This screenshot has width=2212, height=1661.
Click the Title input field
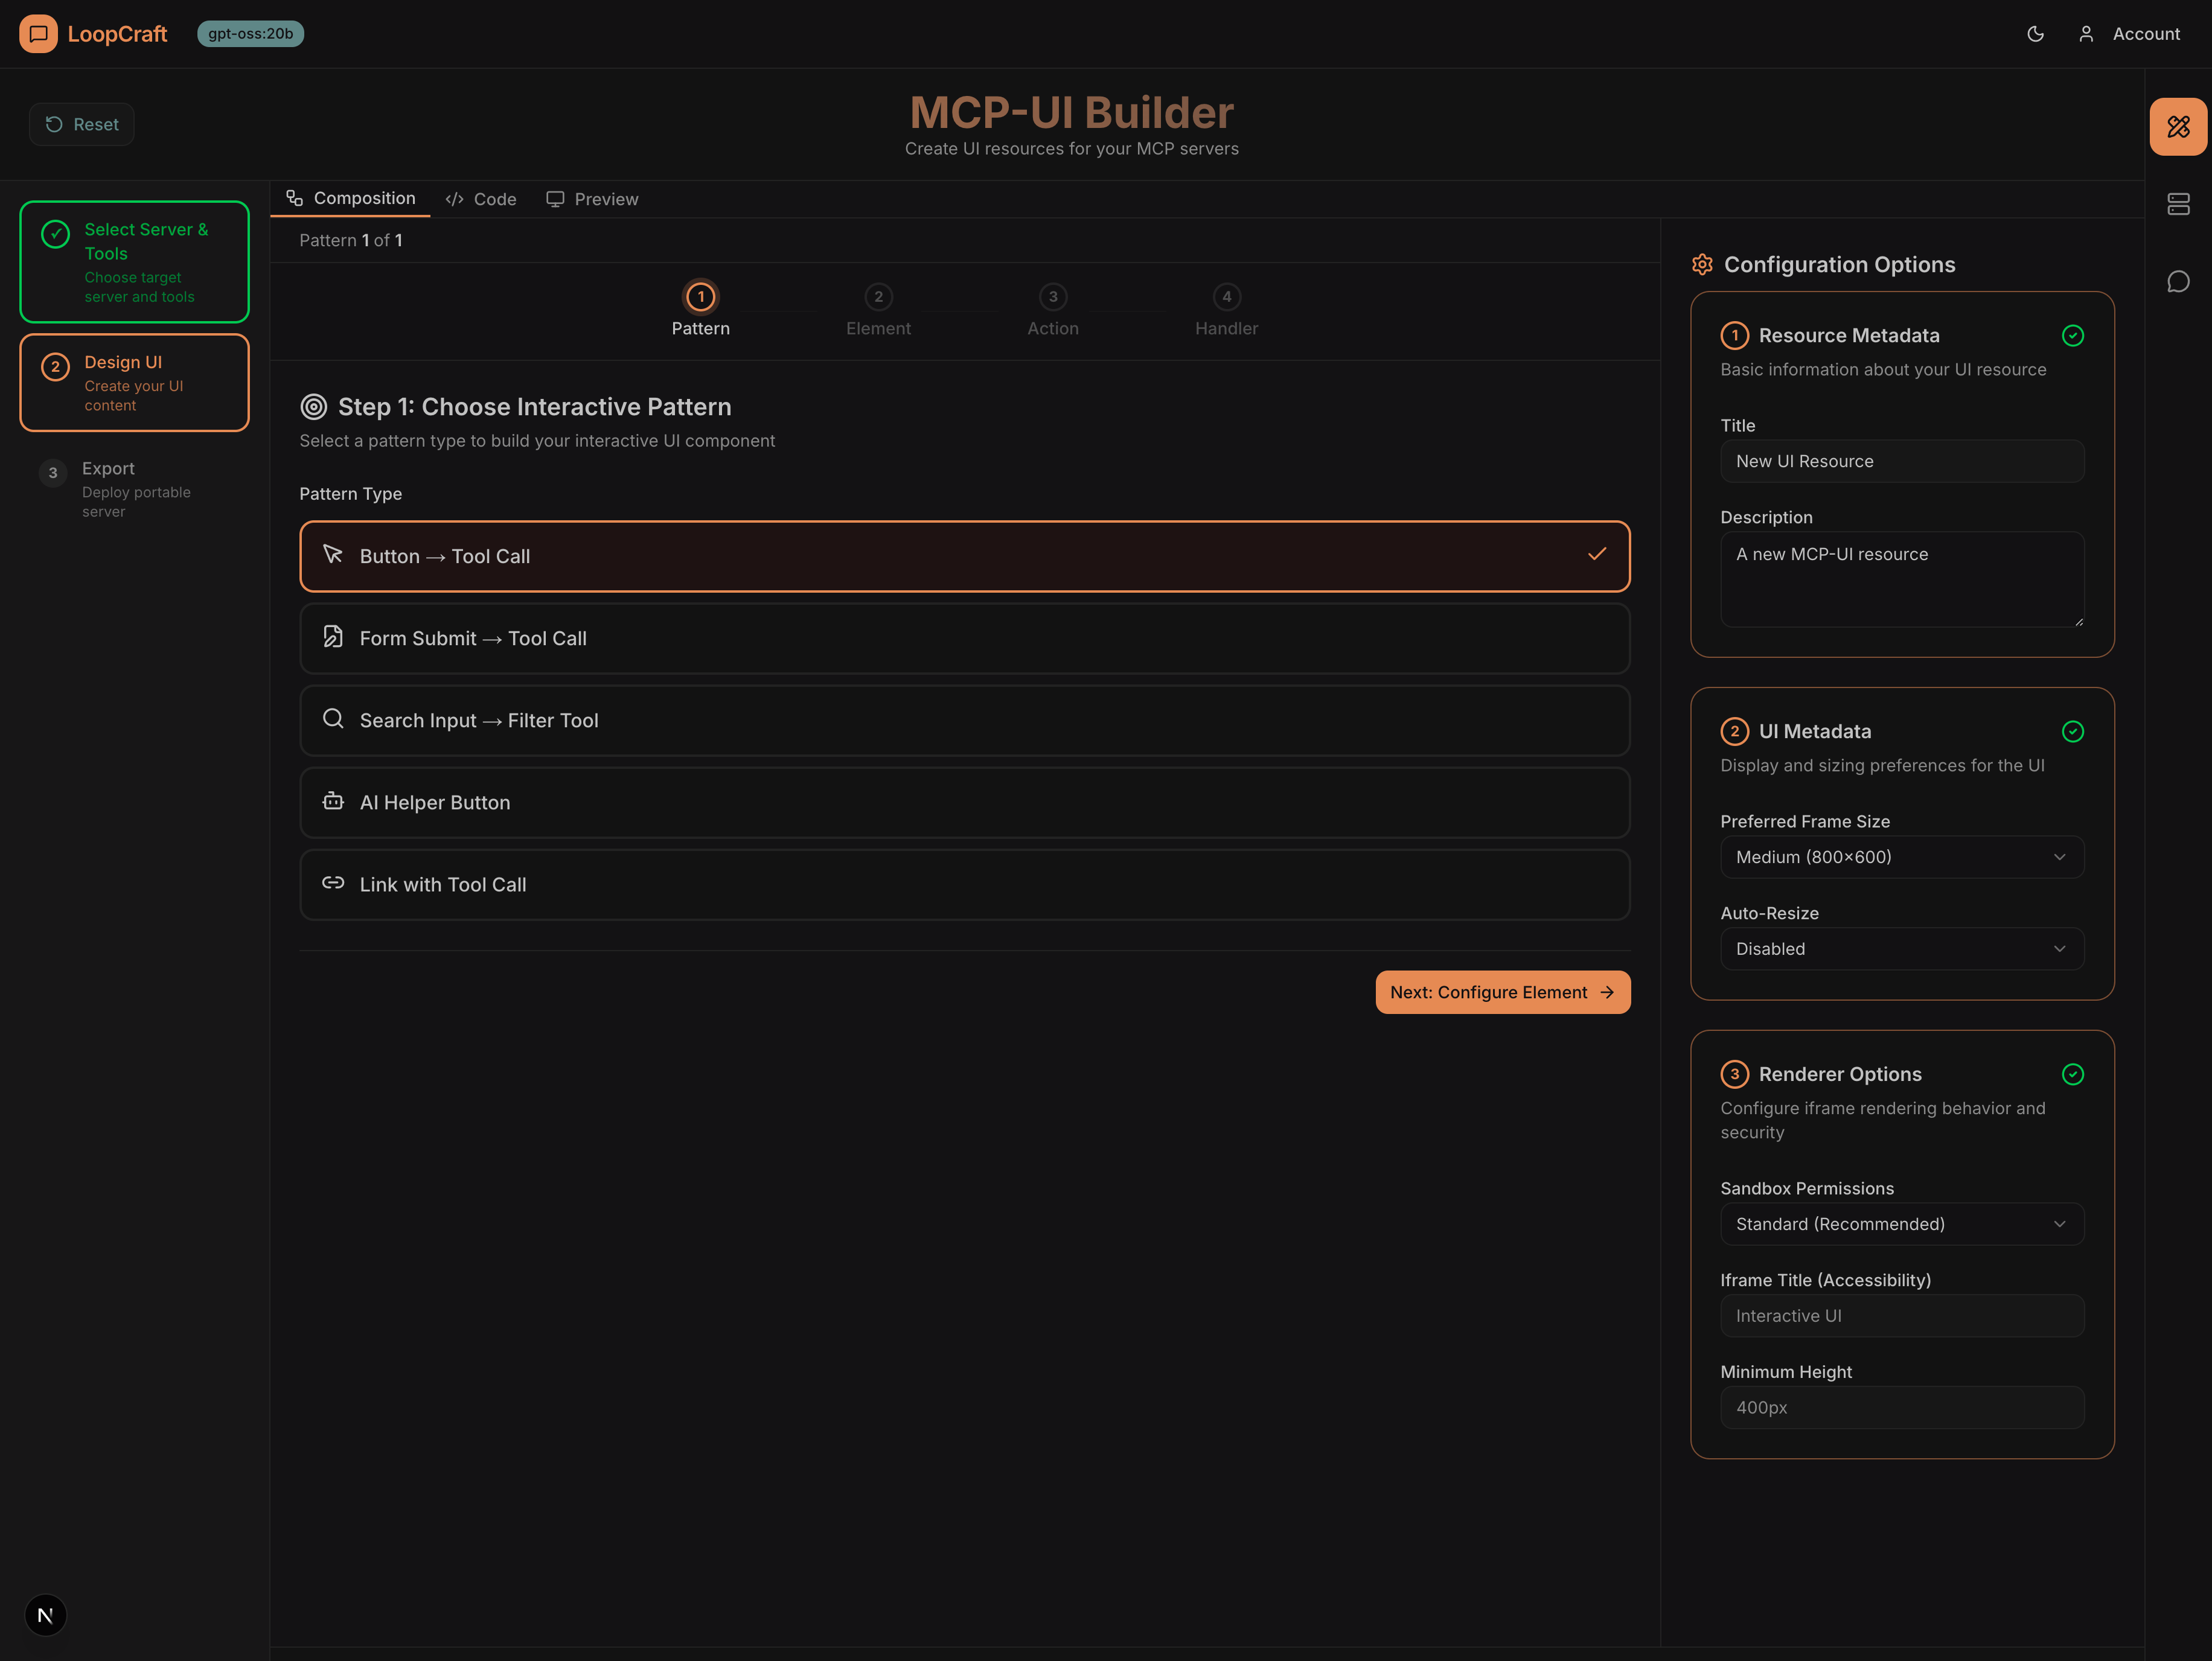click(x=1901, y=461)
